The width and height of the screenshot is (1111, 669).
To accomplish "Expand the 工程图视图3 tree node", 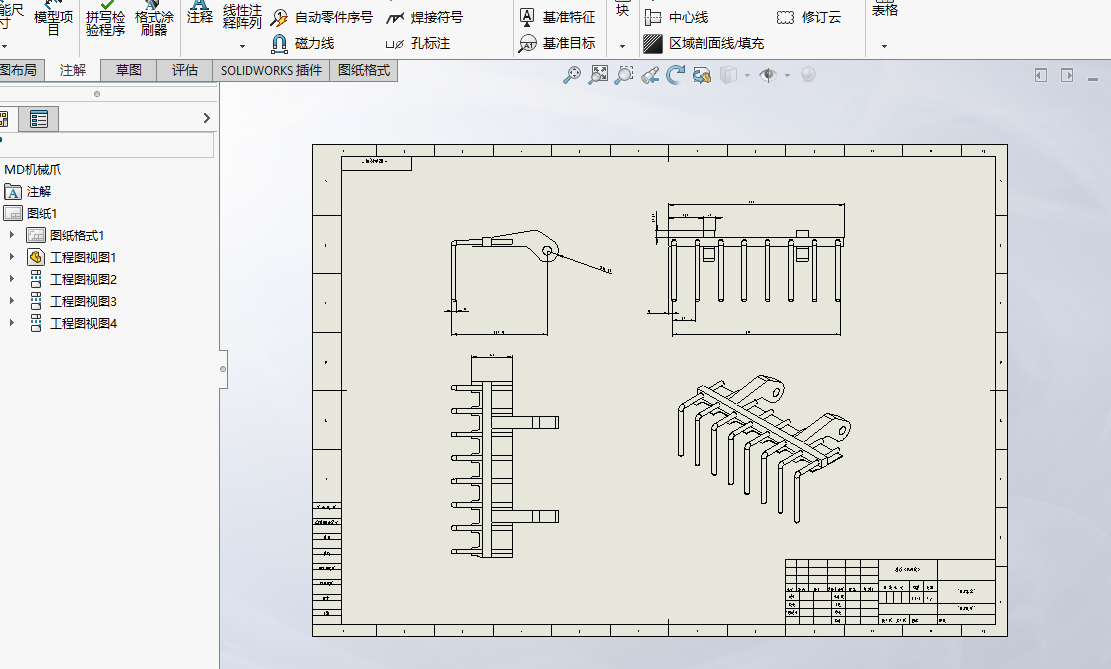I will coord(12,301).
